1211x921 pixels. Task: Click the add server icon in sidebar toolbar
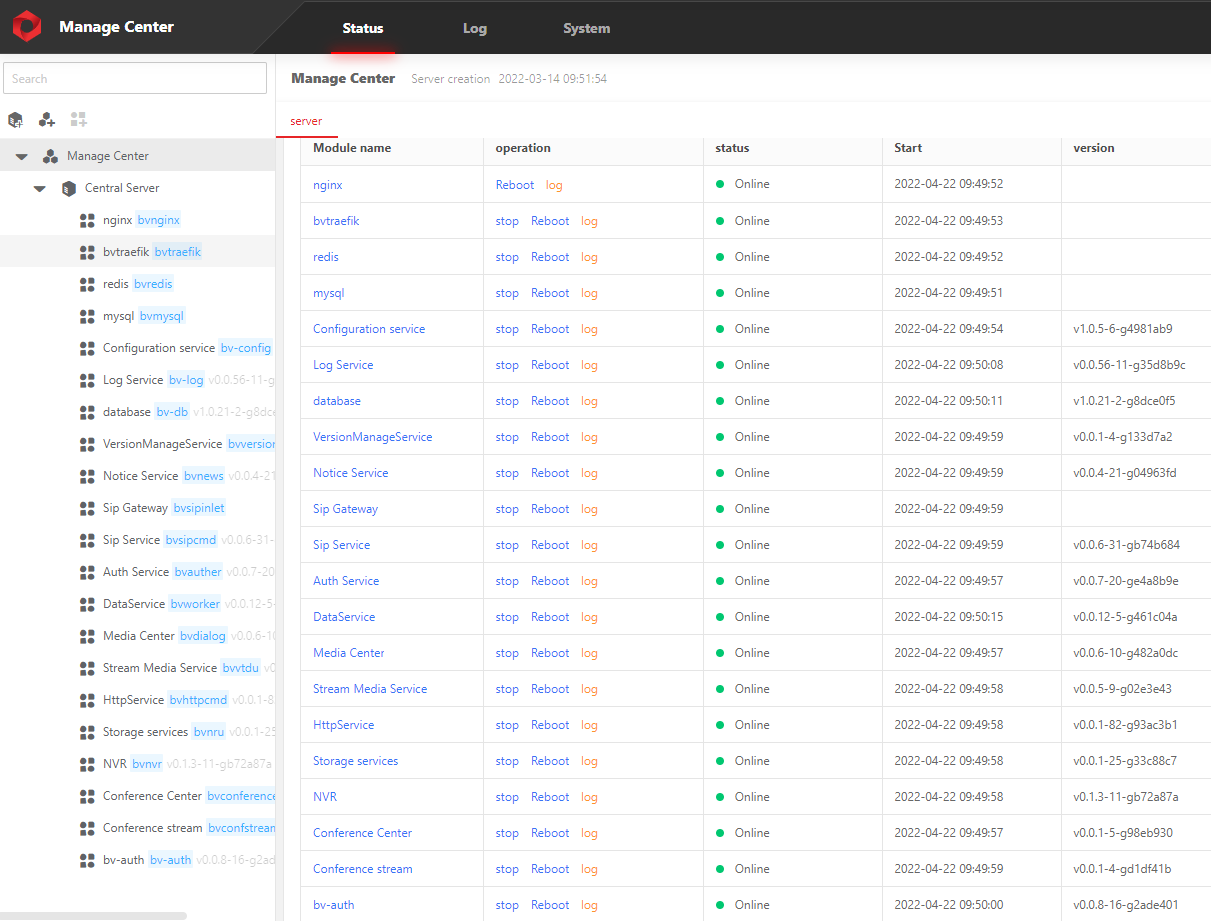point(15,120)
